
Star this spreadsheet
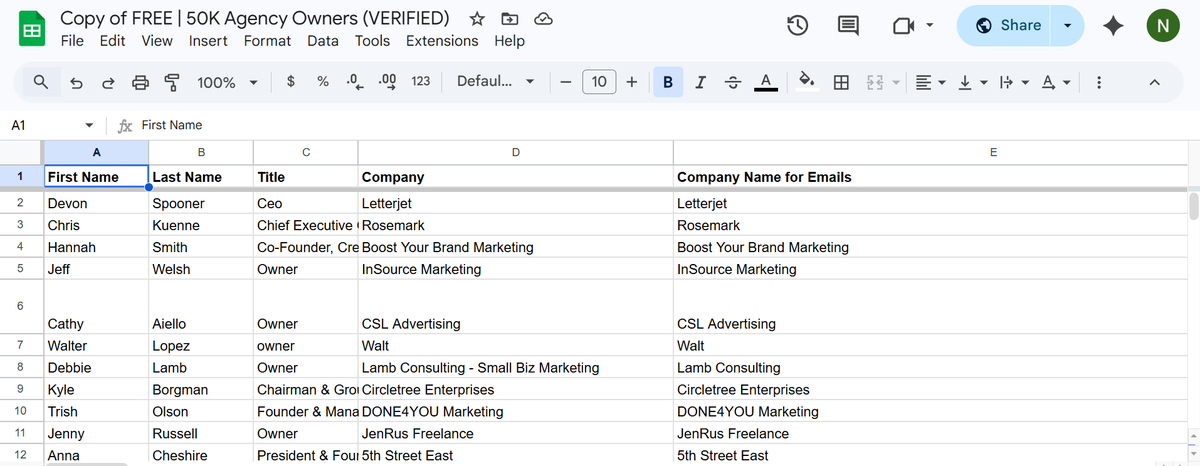point(478,19)
